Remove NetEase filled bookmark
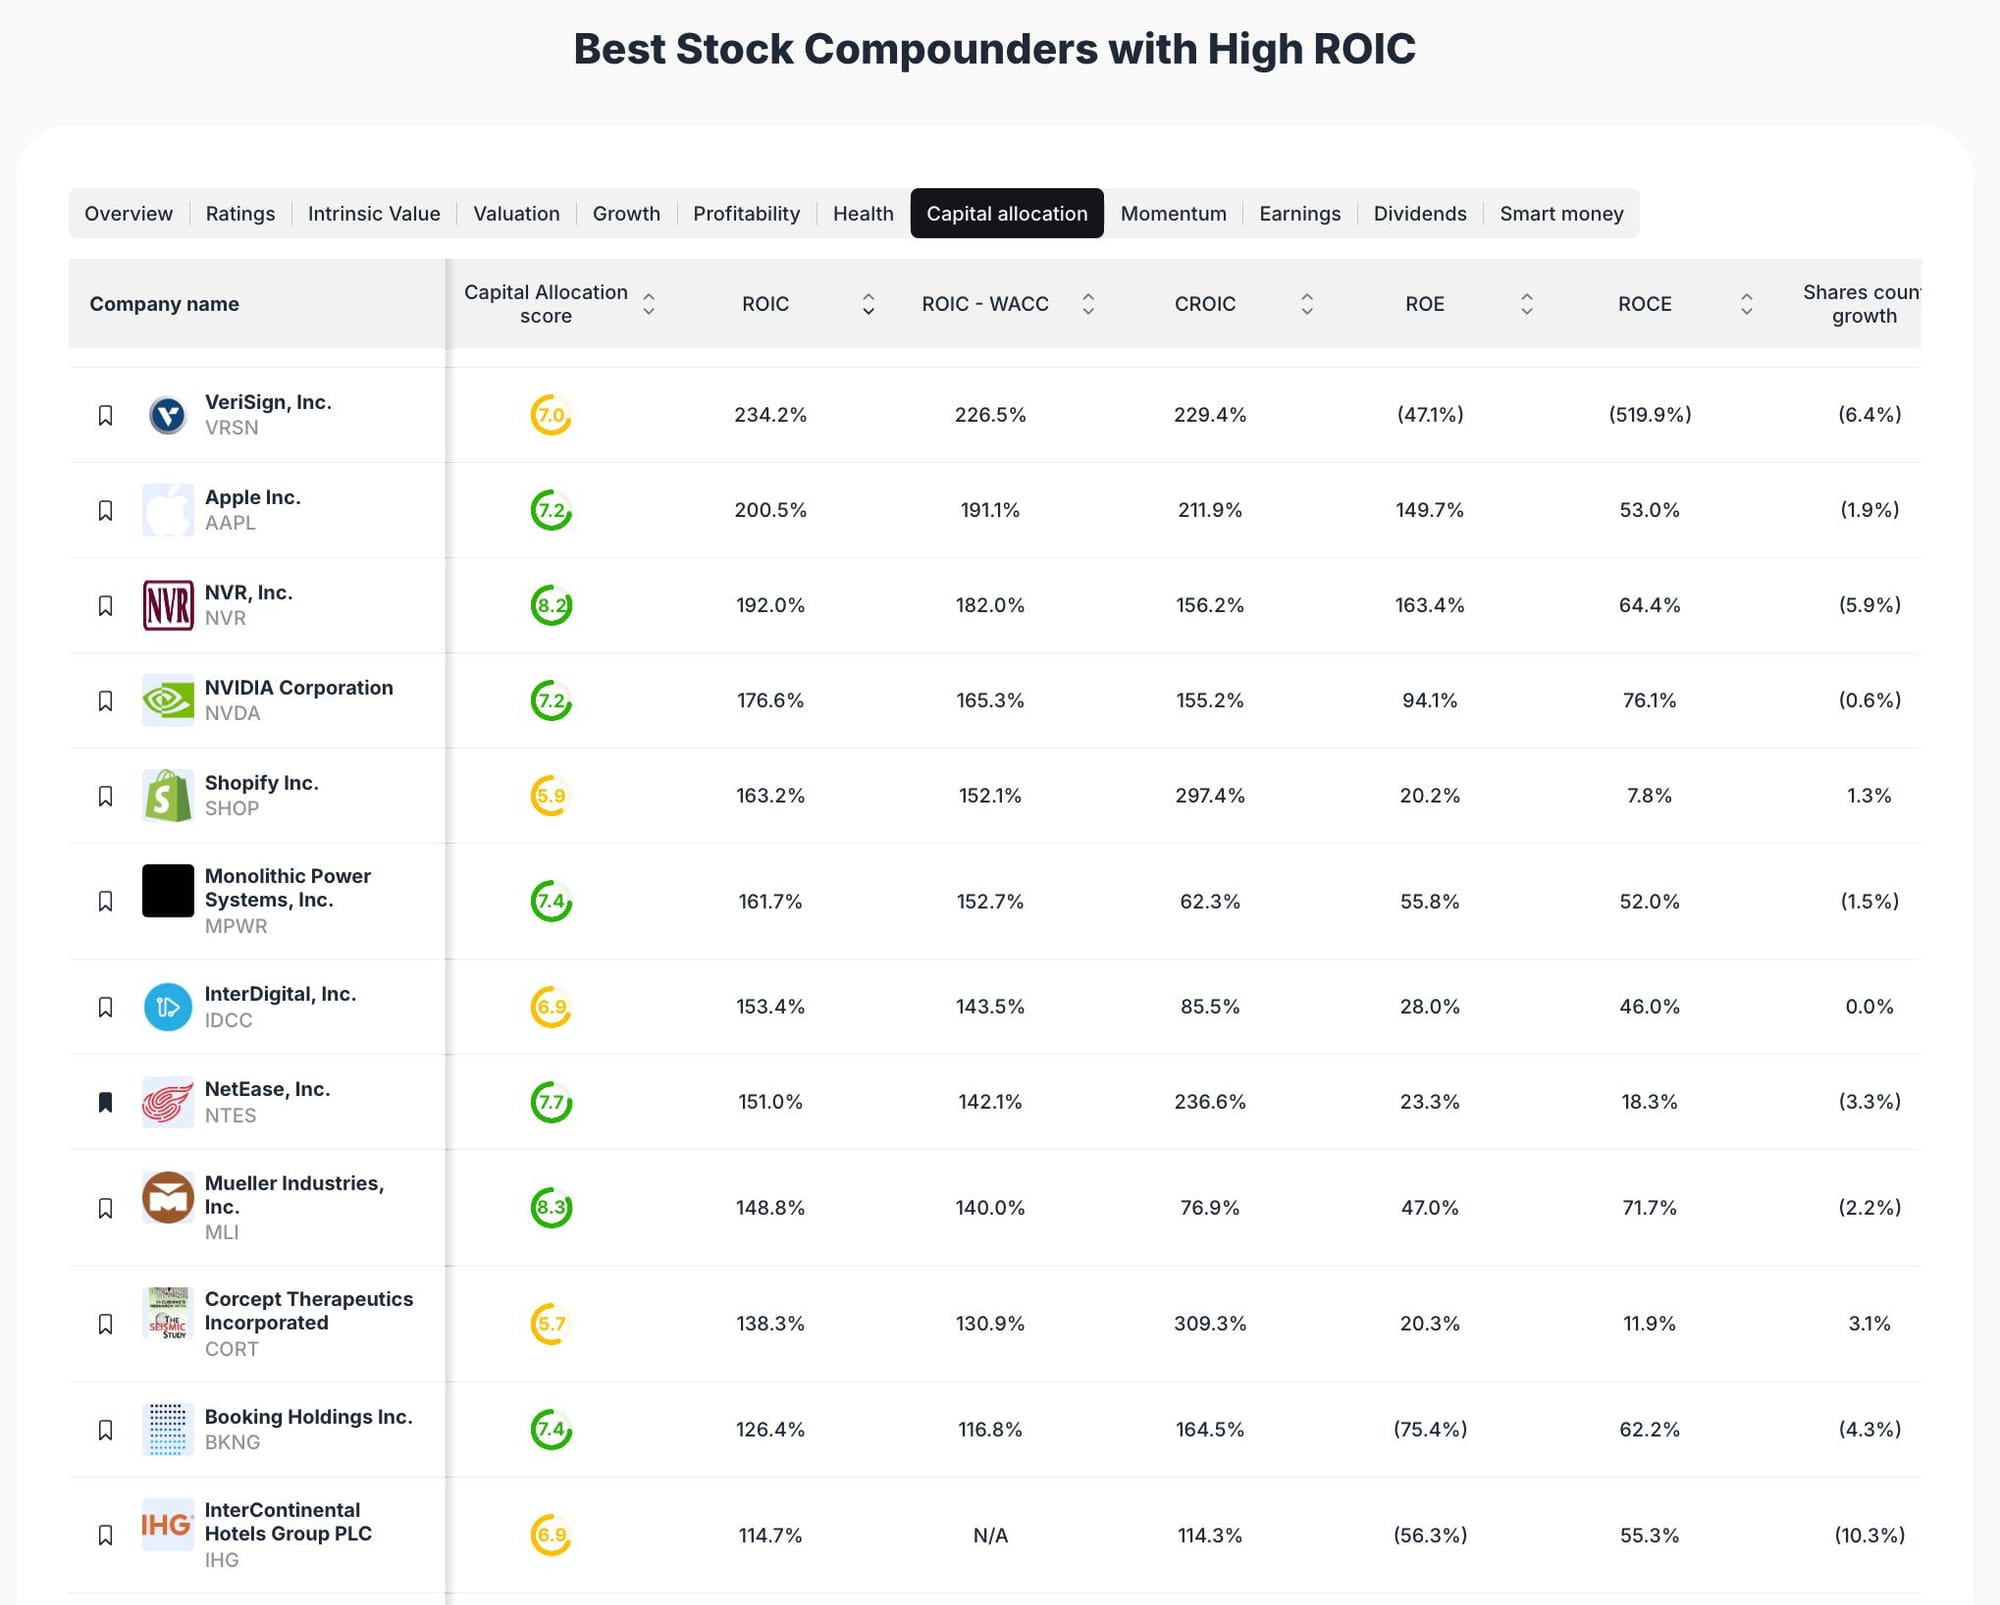The width and height of the screenshot is (2000, 1605). 105,1102
